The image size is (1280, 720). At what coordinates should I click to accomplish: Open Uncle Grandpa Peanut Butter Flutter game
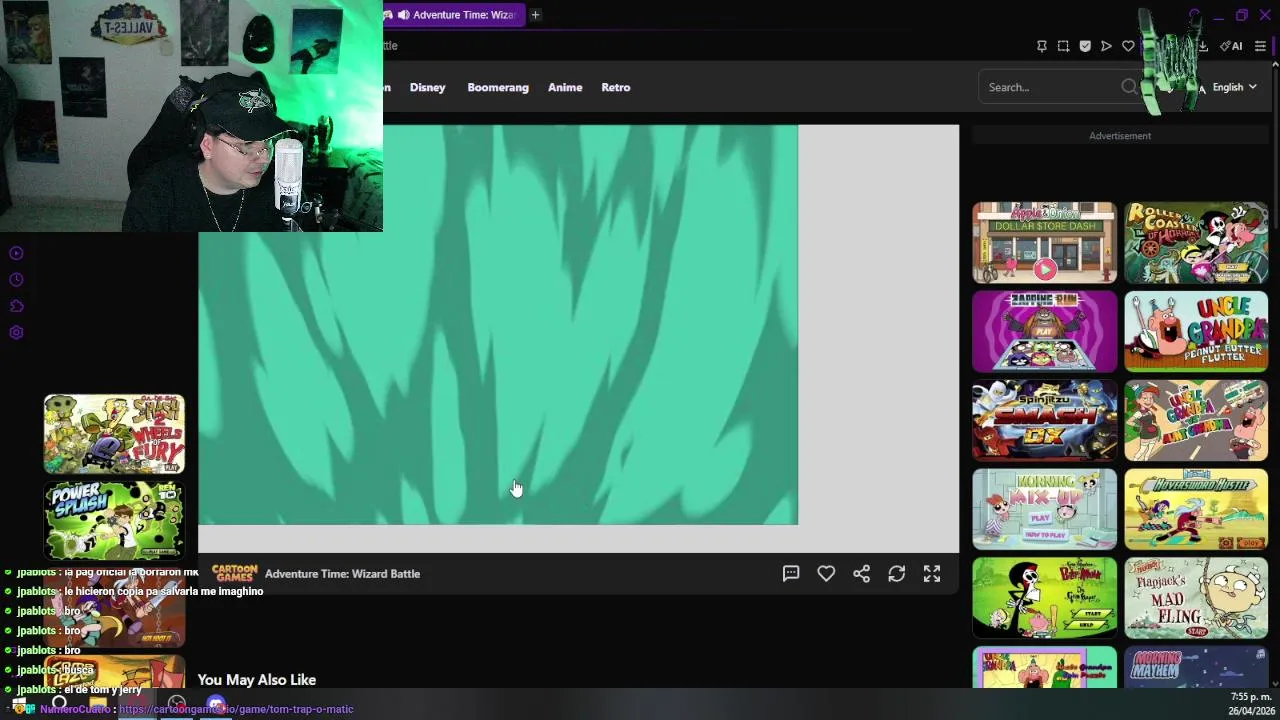[1196, 331]
